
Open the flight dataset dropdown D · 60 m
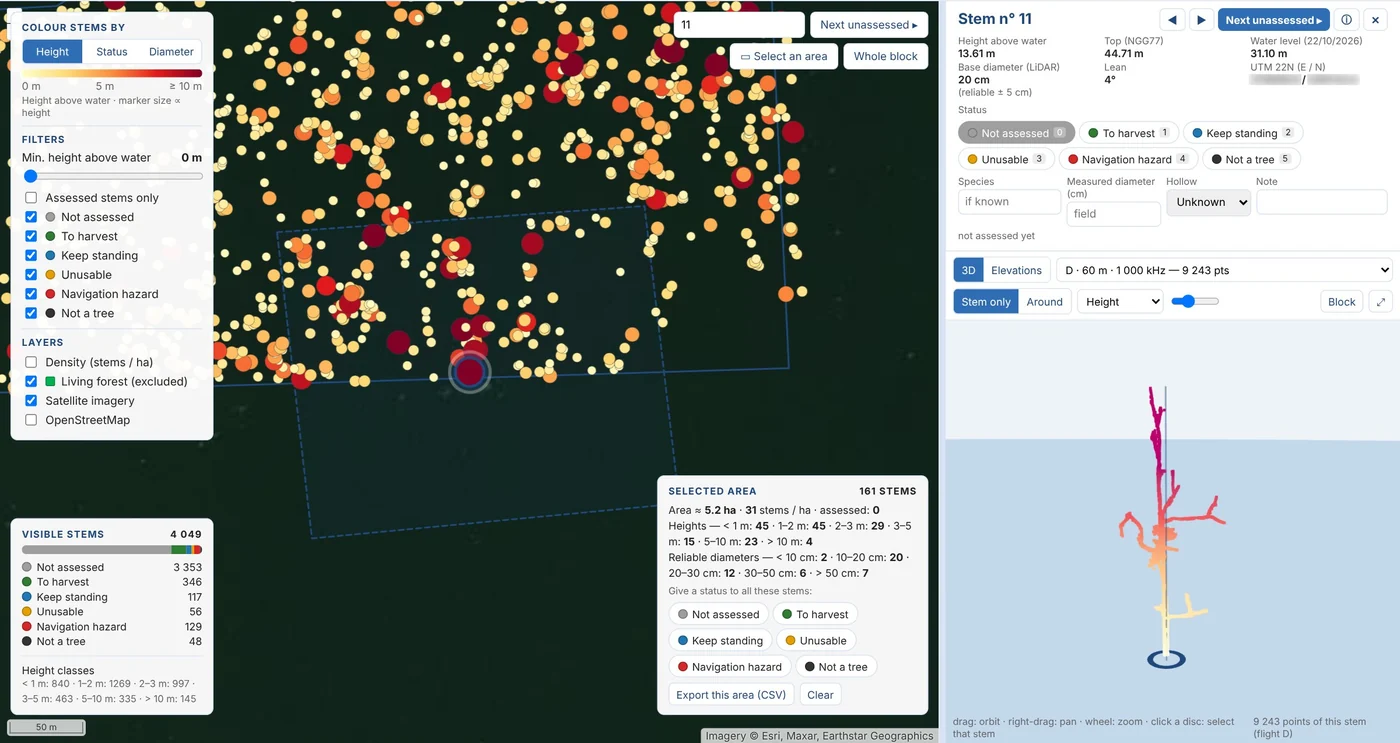click(1224, 270)
